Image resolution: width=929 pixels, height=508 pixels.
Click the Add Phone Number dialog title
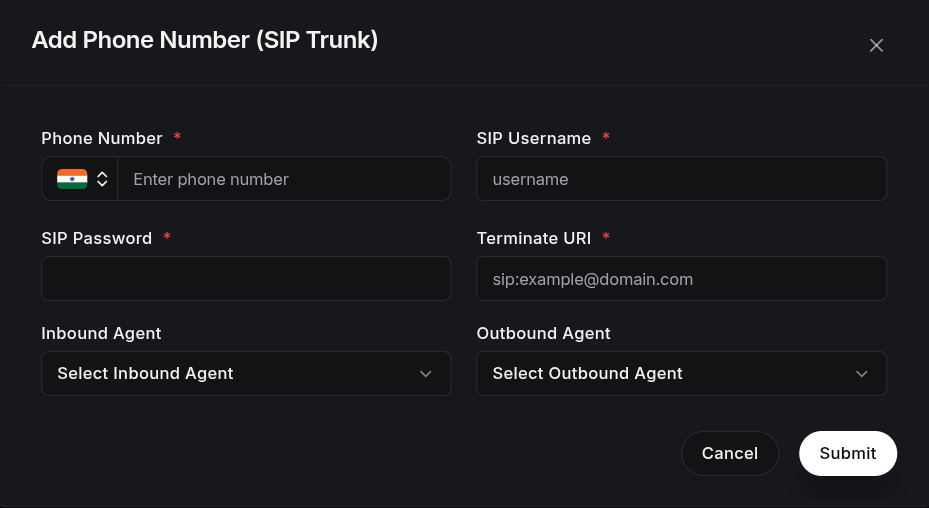click(205, 40)
